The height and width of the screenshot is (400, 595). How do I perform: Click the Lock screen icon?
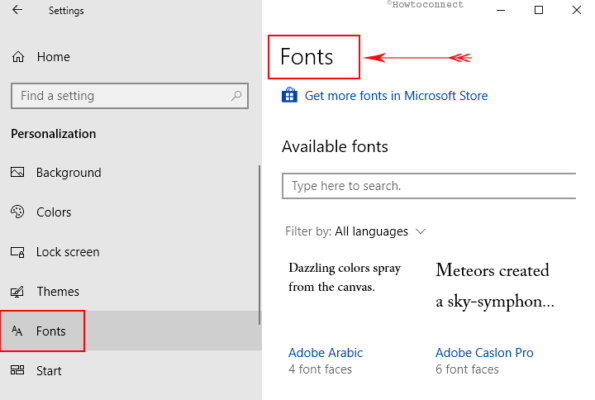(x=17, y=252)
